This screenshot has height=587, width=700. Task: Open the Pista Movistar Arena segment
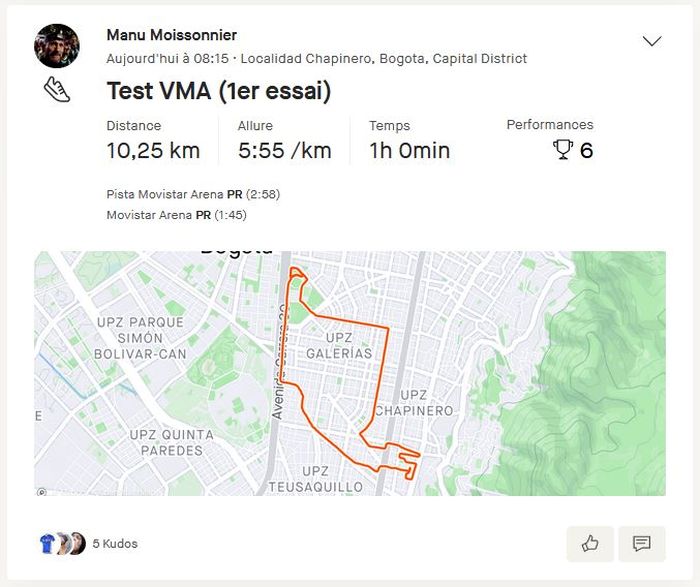[165, 194]
